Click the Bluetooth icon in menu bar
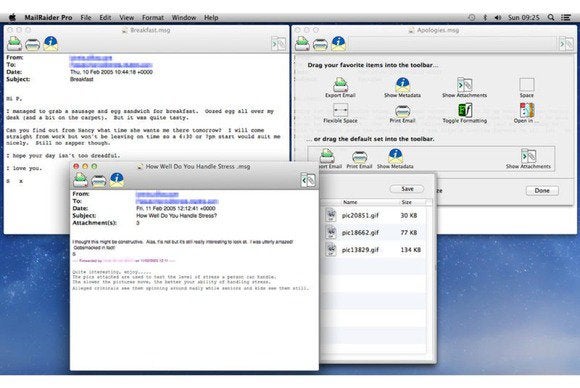 [485, 17]
